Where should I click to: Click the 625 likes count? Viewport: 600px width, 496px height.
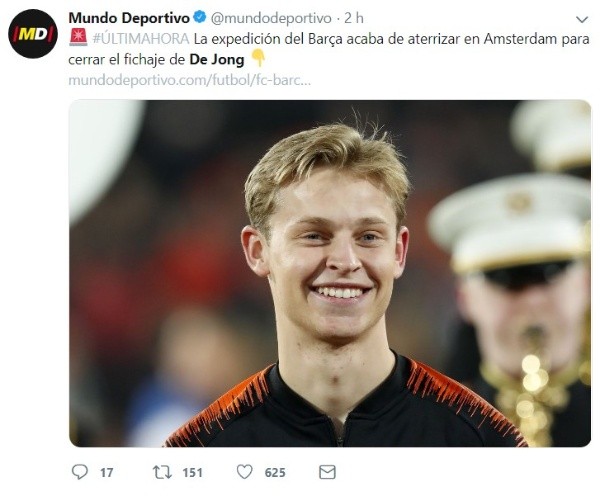[x=275, y=473]
